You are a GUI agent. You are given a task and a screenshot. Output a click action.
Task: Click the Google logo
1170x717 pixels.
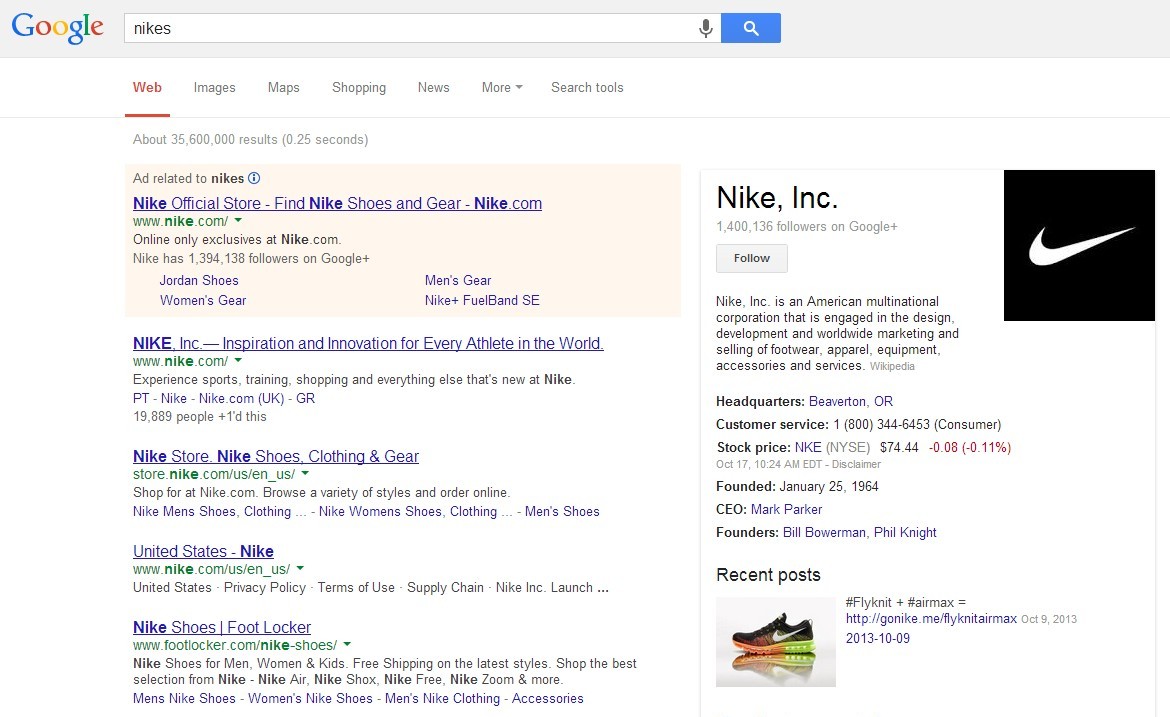click(57, 28)
